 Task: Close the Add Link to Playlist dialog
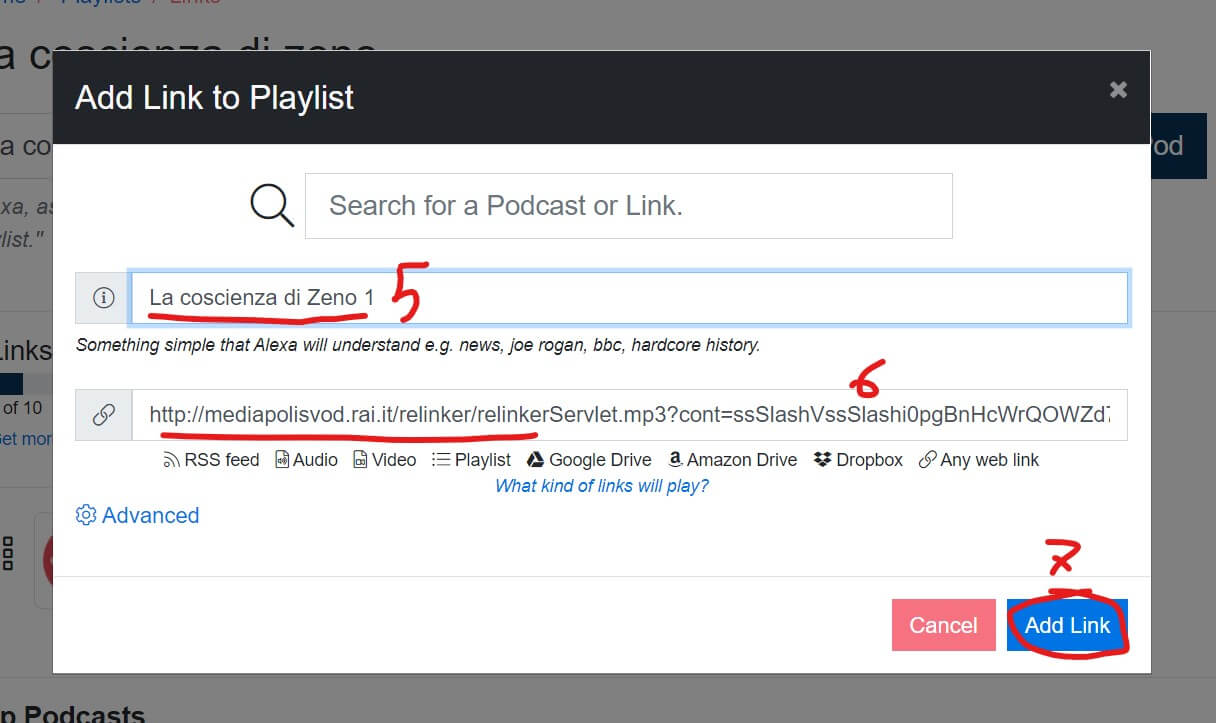point(1118,90)
